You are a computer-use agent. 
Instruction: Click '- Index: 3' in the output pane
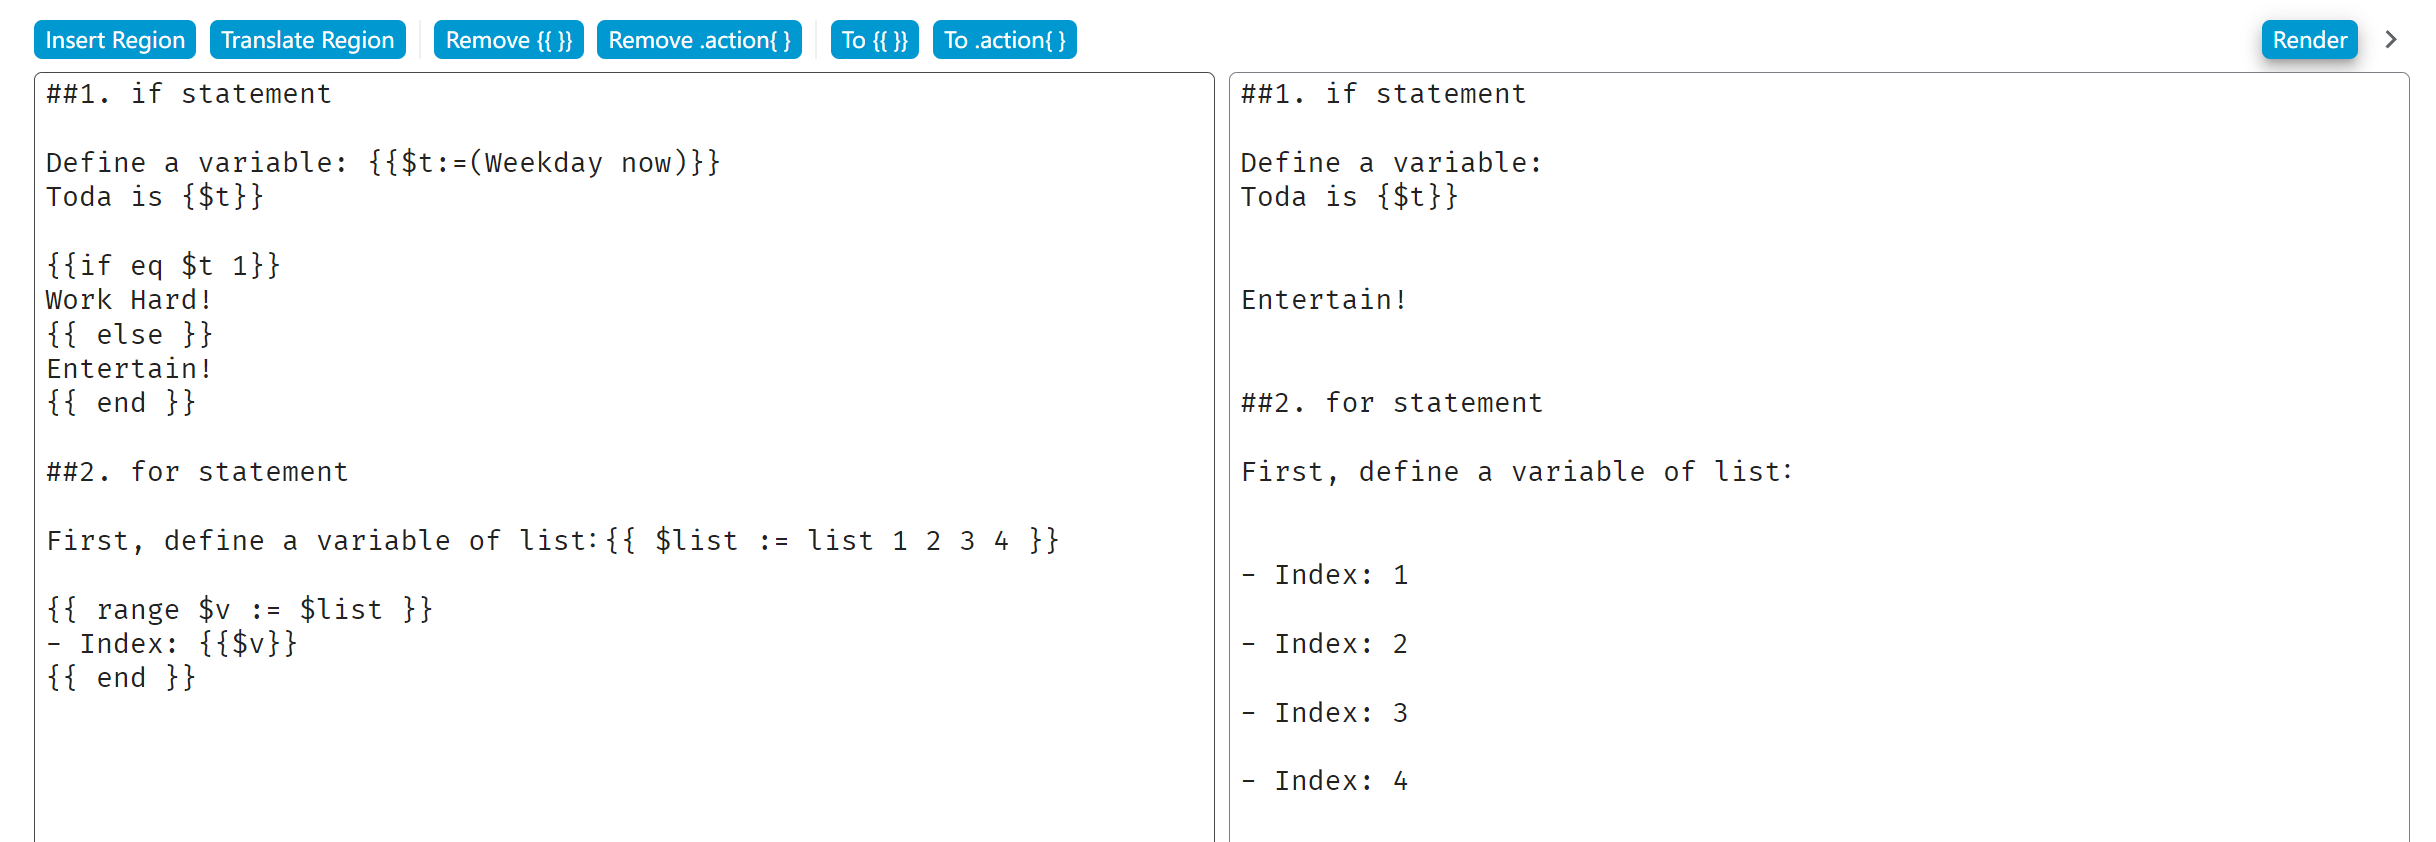click(1324, 713)
